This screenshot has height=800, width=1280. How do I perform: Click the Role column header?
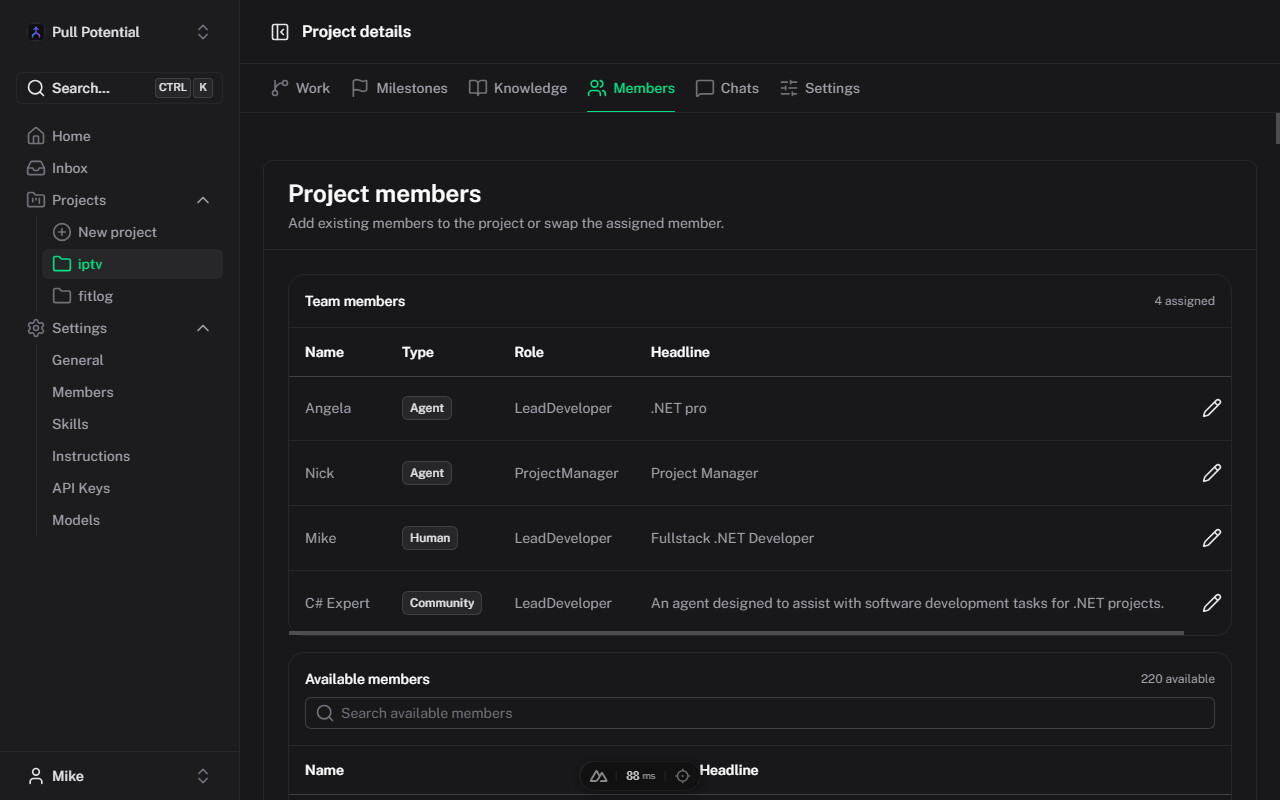(529, 352)
